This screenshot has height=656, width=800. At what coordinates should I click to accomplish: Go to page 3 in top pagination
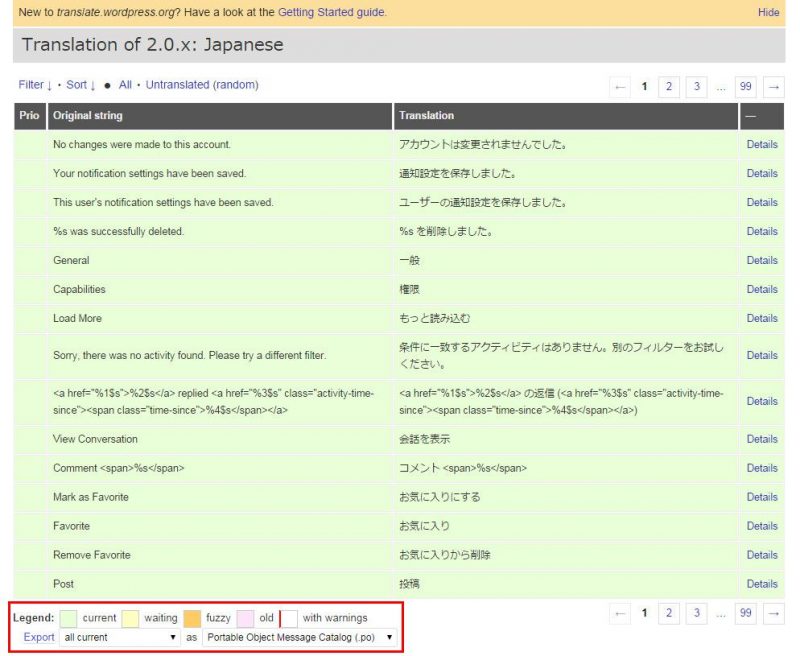click(x=696, y=86)
